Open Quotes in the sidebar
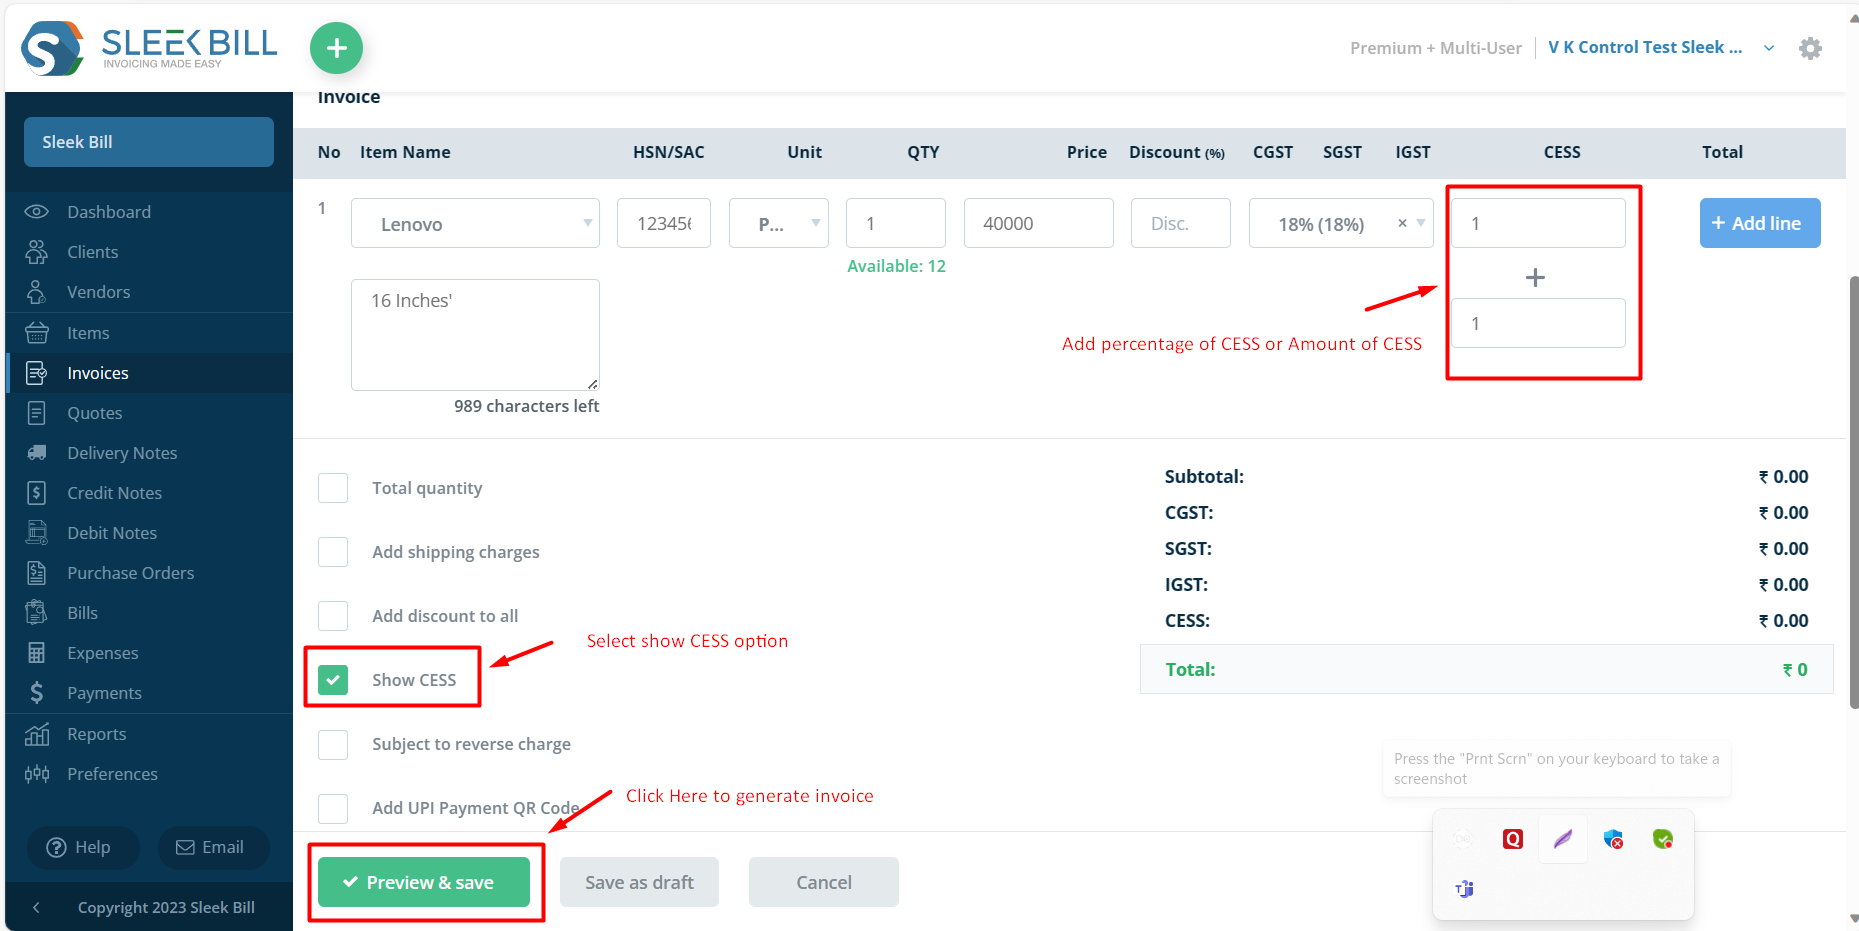The height and width of the screenshot is (931, 1859). pos(95,413)
